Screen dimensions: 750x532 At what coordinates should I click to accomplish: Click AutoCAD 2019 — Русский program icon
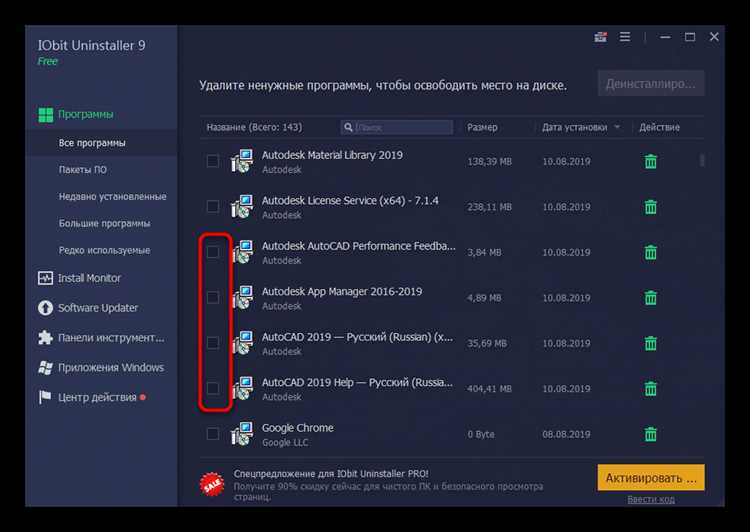pos(242,343)
